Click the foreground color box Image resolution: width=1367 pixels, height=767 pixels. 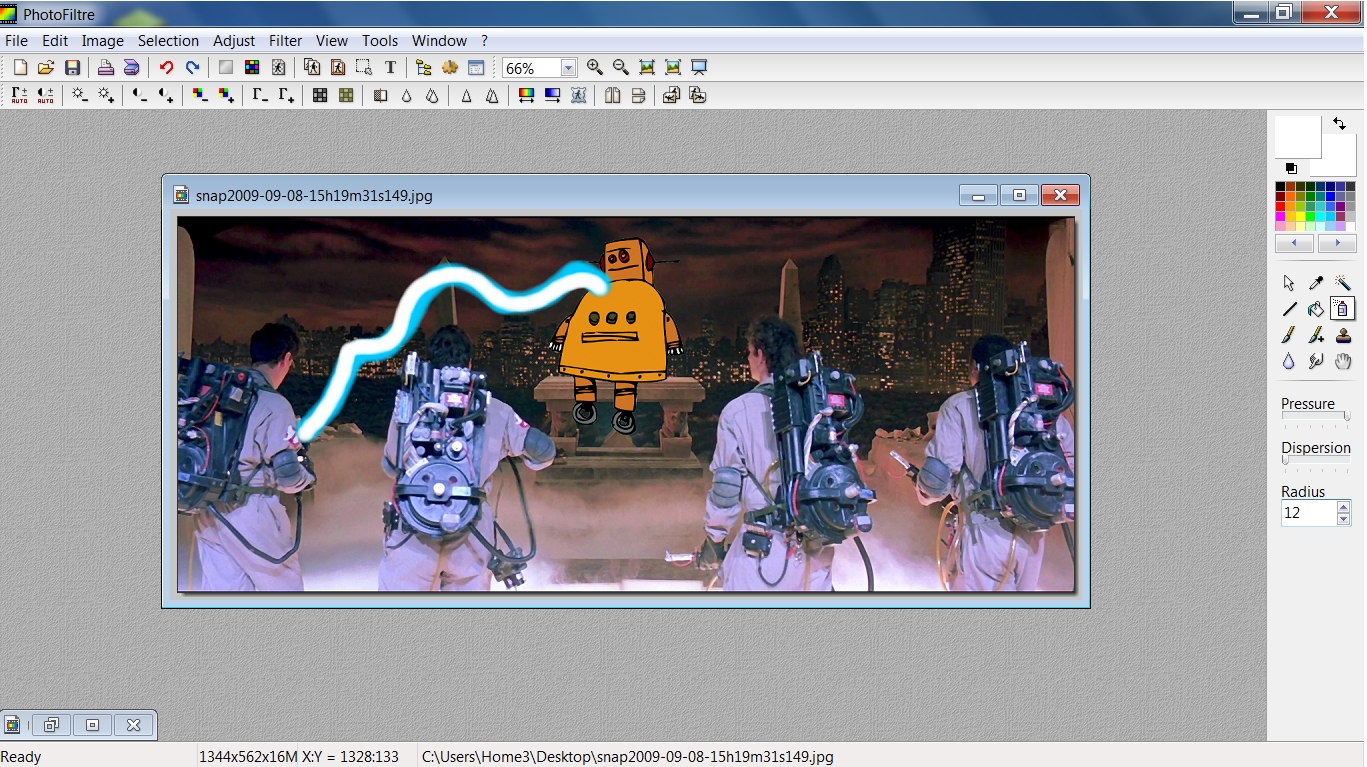(1298, 137)
